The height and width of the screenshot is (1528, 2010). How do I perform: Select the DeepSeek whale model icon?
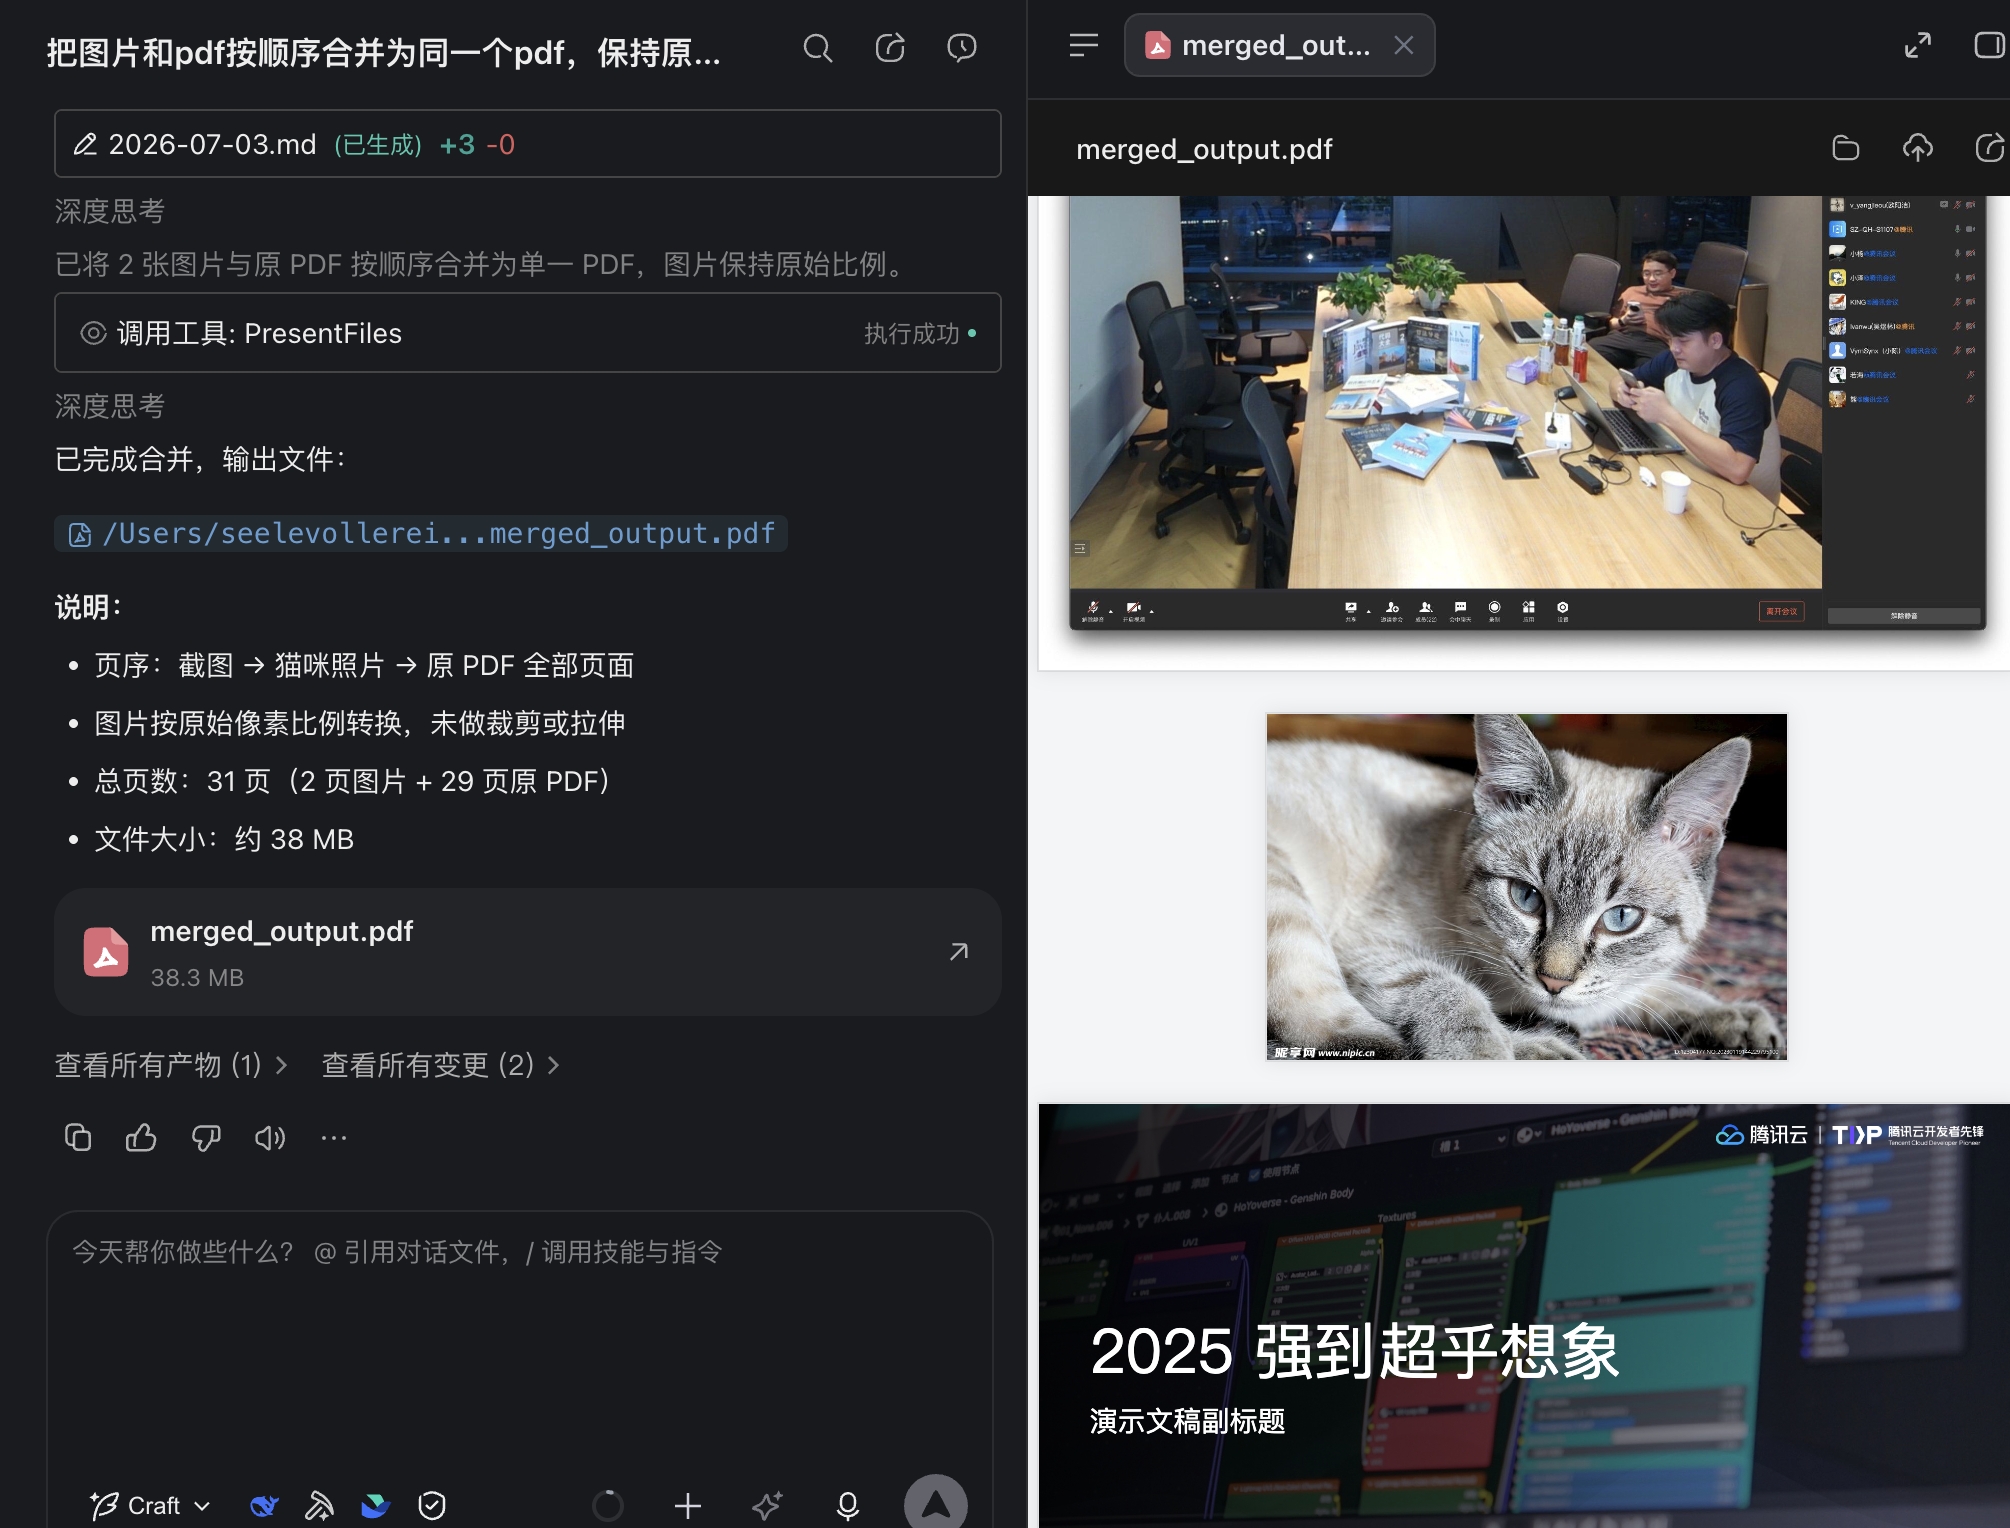(x=264, y=1506)
